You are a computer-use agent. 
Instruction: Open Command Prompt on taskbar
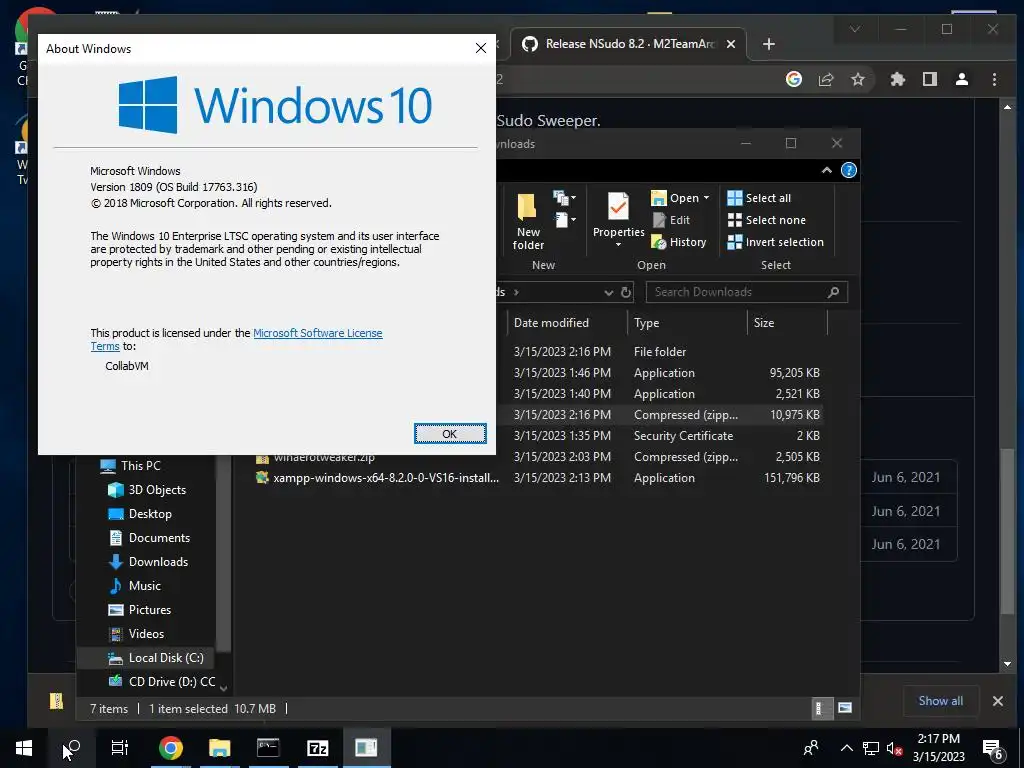coord(268,748)
